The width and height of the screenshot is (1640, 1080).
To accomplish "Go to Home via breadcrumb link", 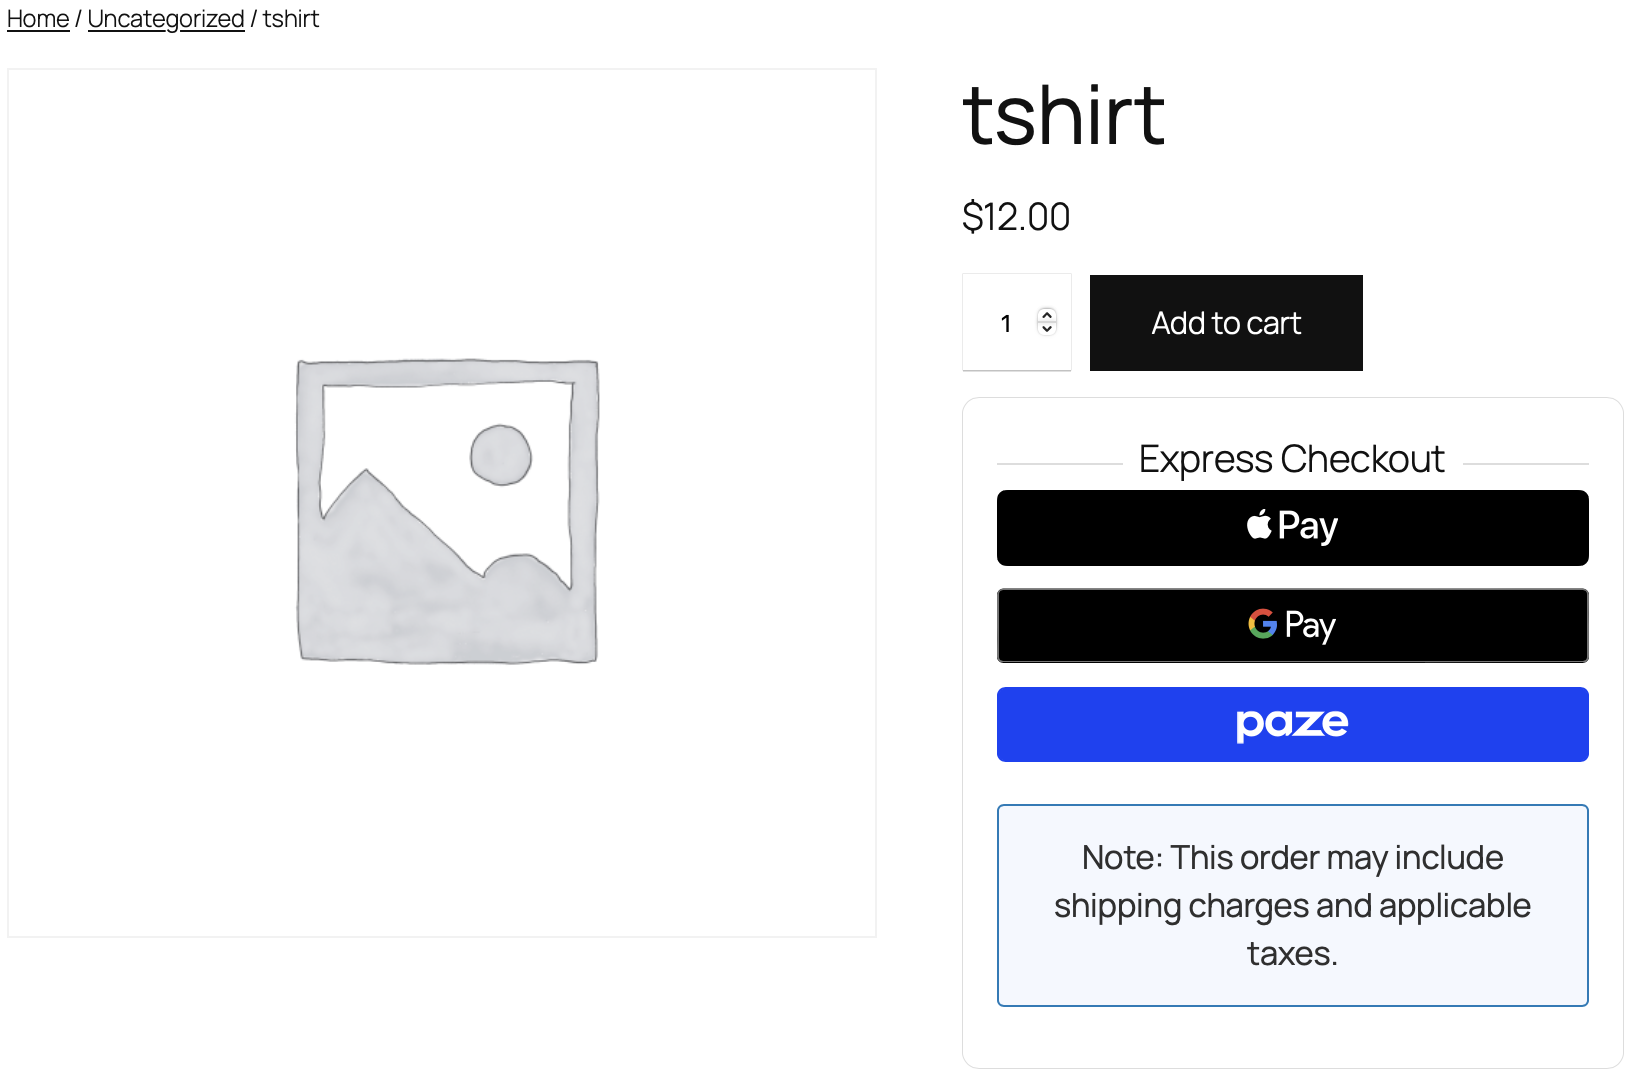I will (x=38, y=19).
